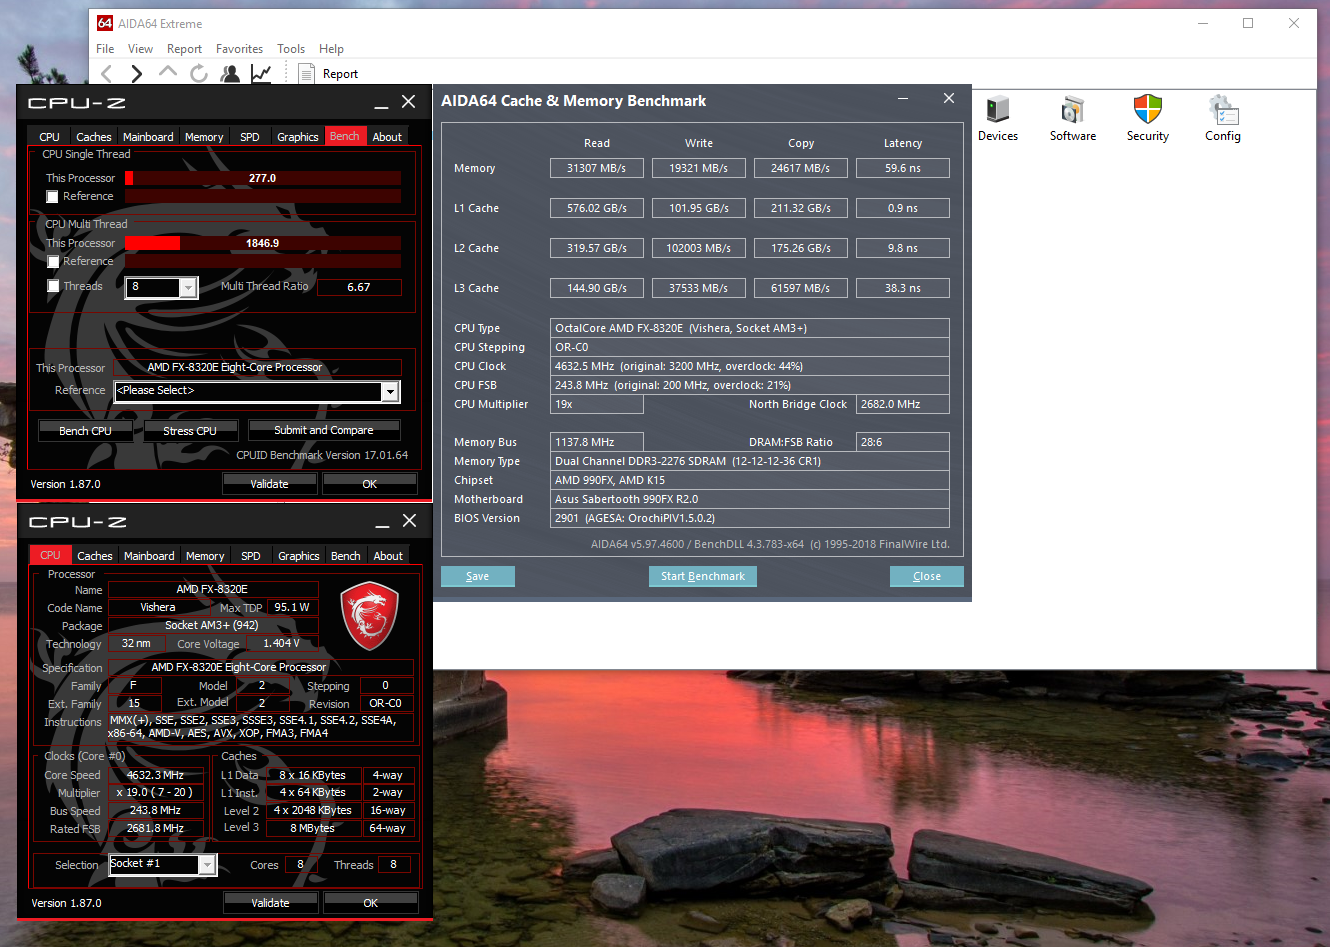Go back using AIDA64 toolbar back arrow
Screen dimensions: 1330x947
(x=107, y=73)
